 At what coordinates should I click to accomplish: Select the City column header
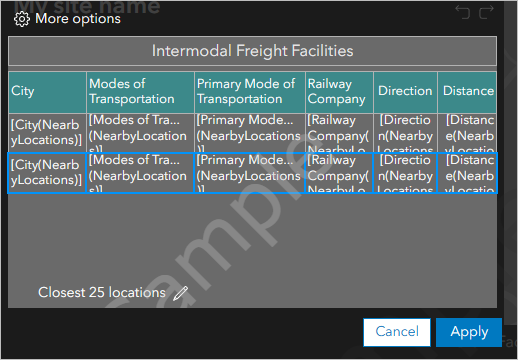pos(47,92)
